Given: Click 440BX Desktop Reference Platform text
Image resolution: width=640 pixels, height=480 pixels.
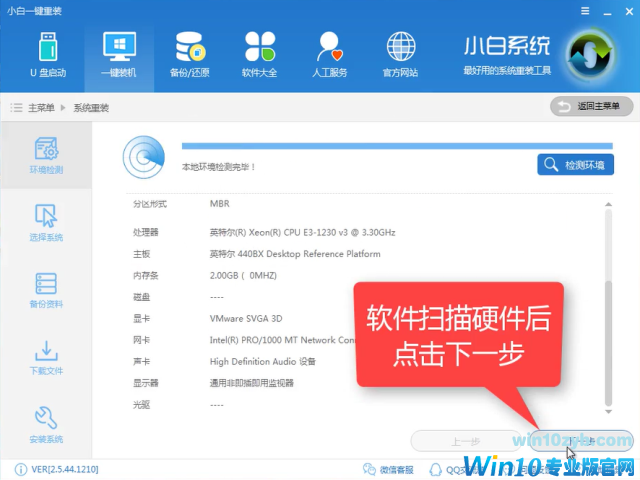Looking at the screenshot, I should pos(309,254).
